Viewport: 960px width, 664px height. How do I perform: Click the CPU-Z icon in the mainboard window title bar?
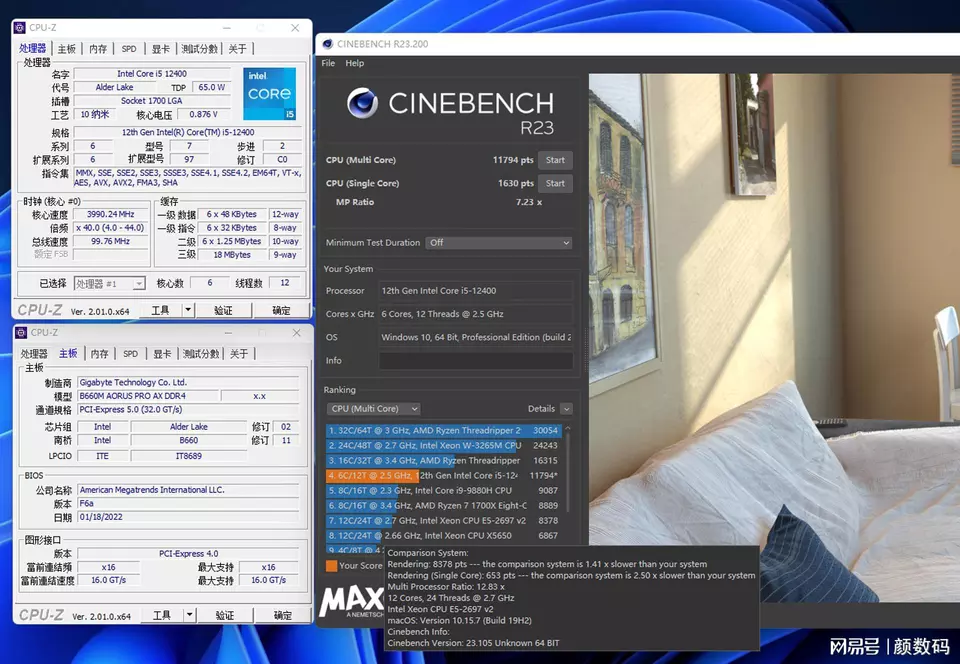(21, 332)
